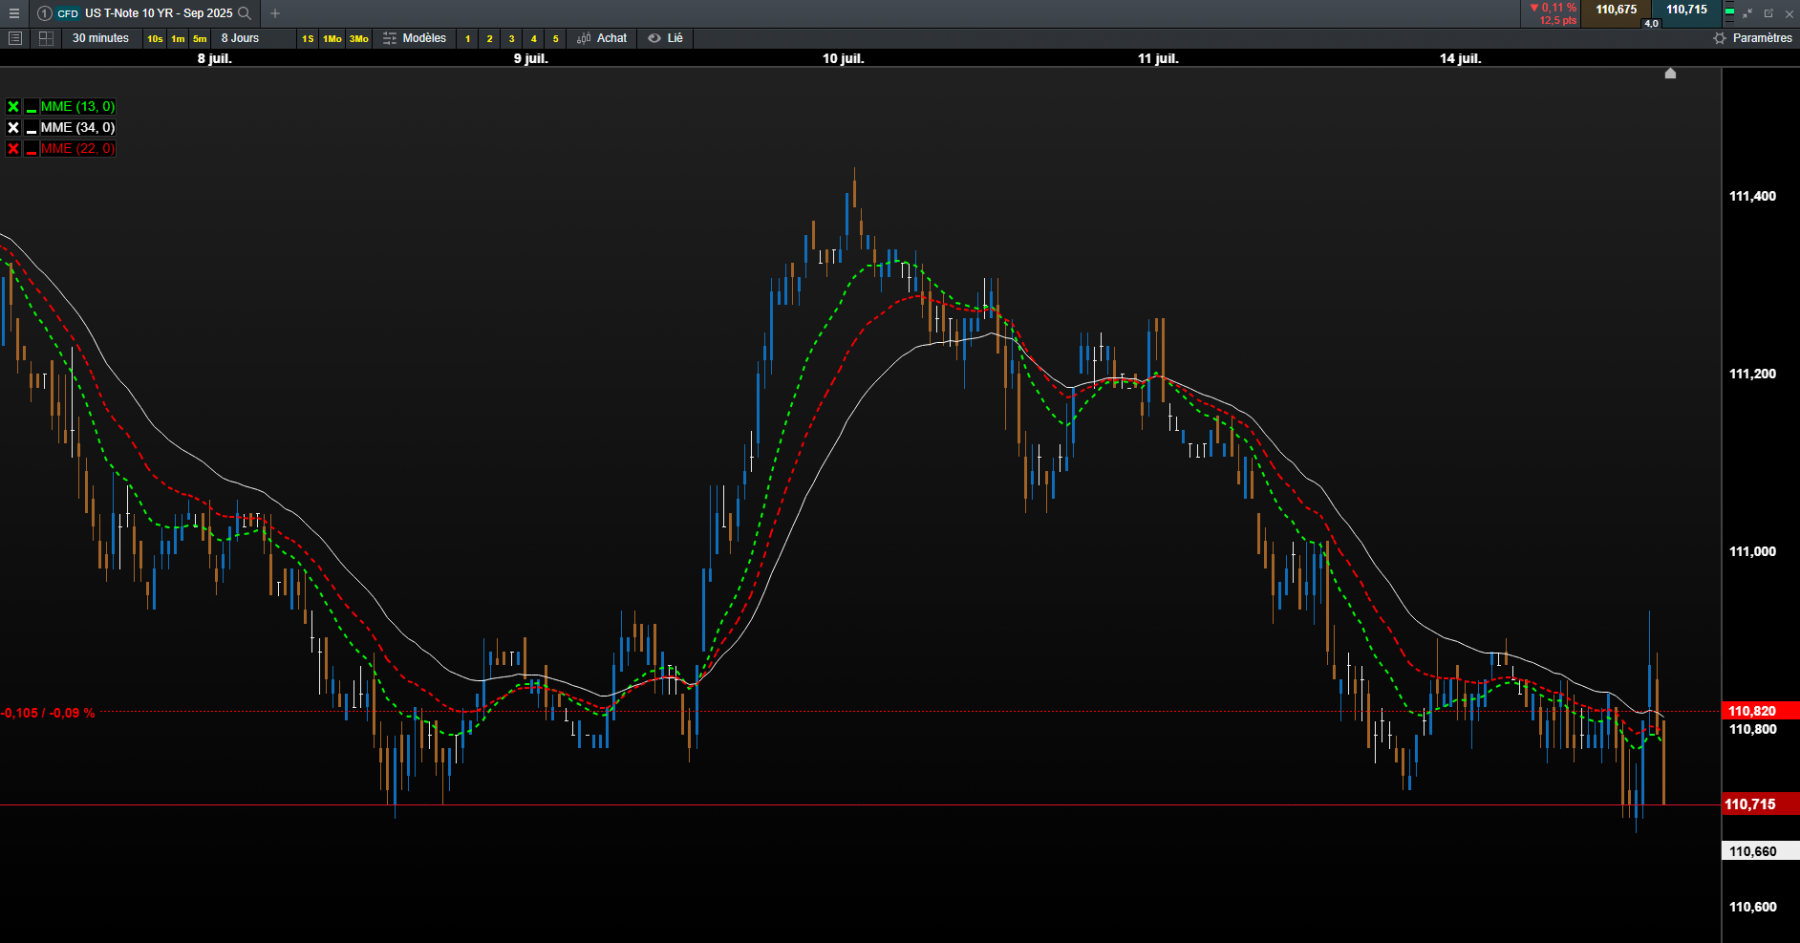Shrink the chart with the collapse arrows icon
Viewport: 1800px width, 943px height.
coord(1747,13)
